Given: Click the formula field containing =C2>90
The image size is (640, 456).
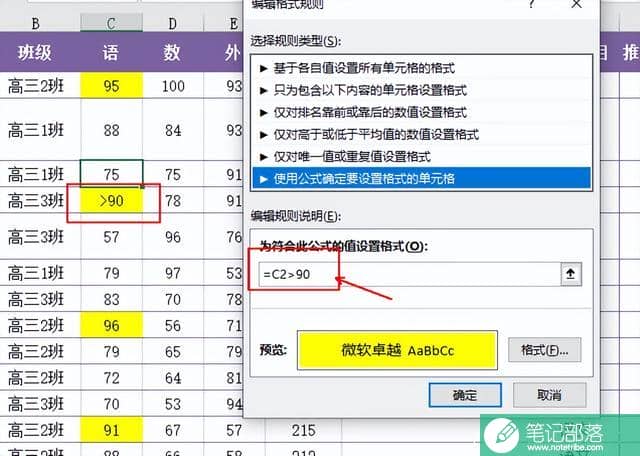Looking at the screenshot, I should tap(410, 274).
